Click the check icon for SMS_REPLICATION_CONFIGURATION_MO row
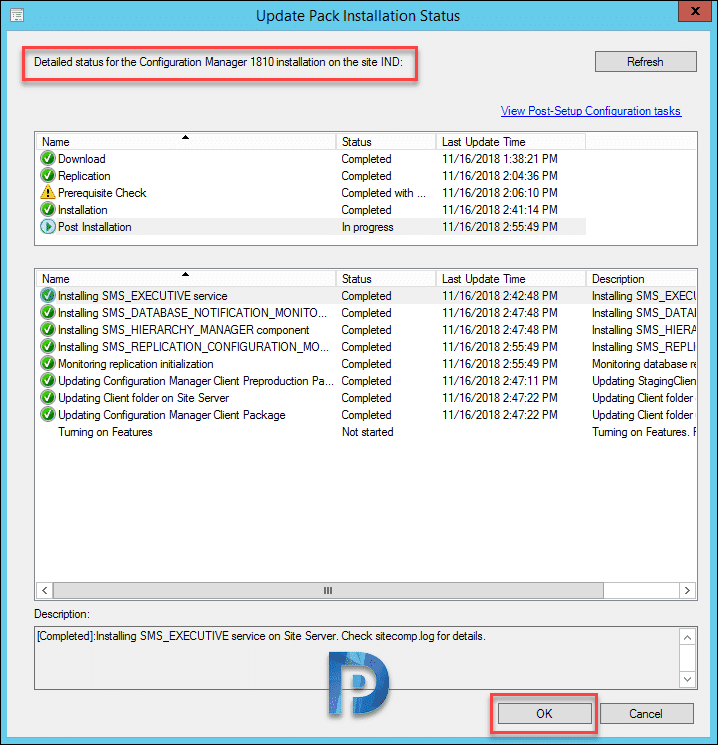The width and height of the screenshot is (718, 745). [48, 346]
